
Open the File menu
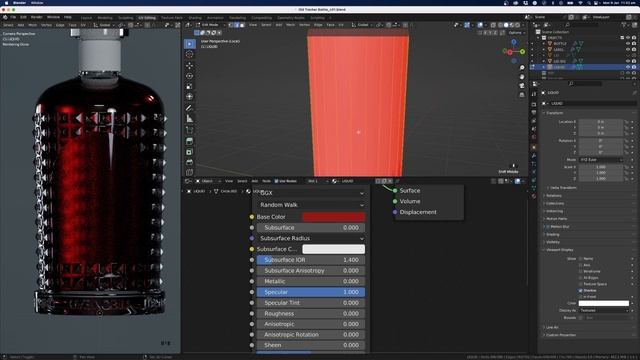13,17
